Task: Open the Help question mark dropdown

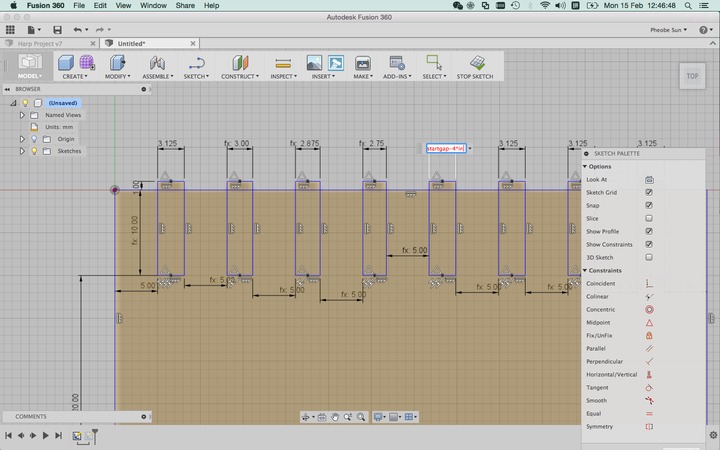Action: point(705,30)
